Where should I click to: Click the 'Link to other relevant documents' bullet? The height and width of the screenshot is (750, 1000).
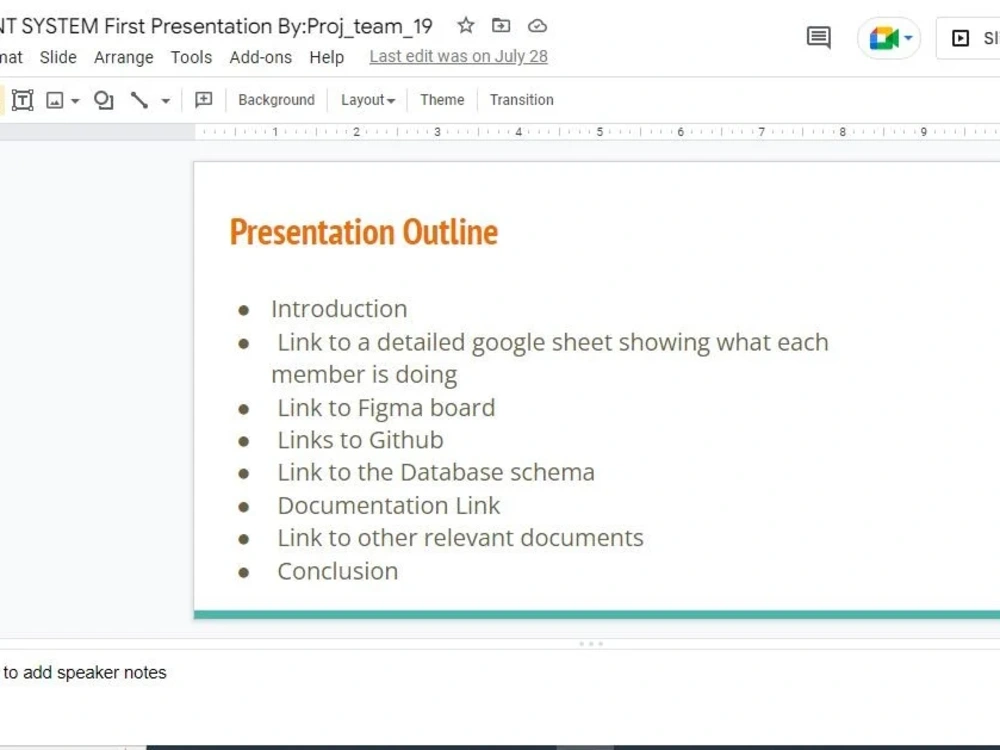tap(460, 538)
